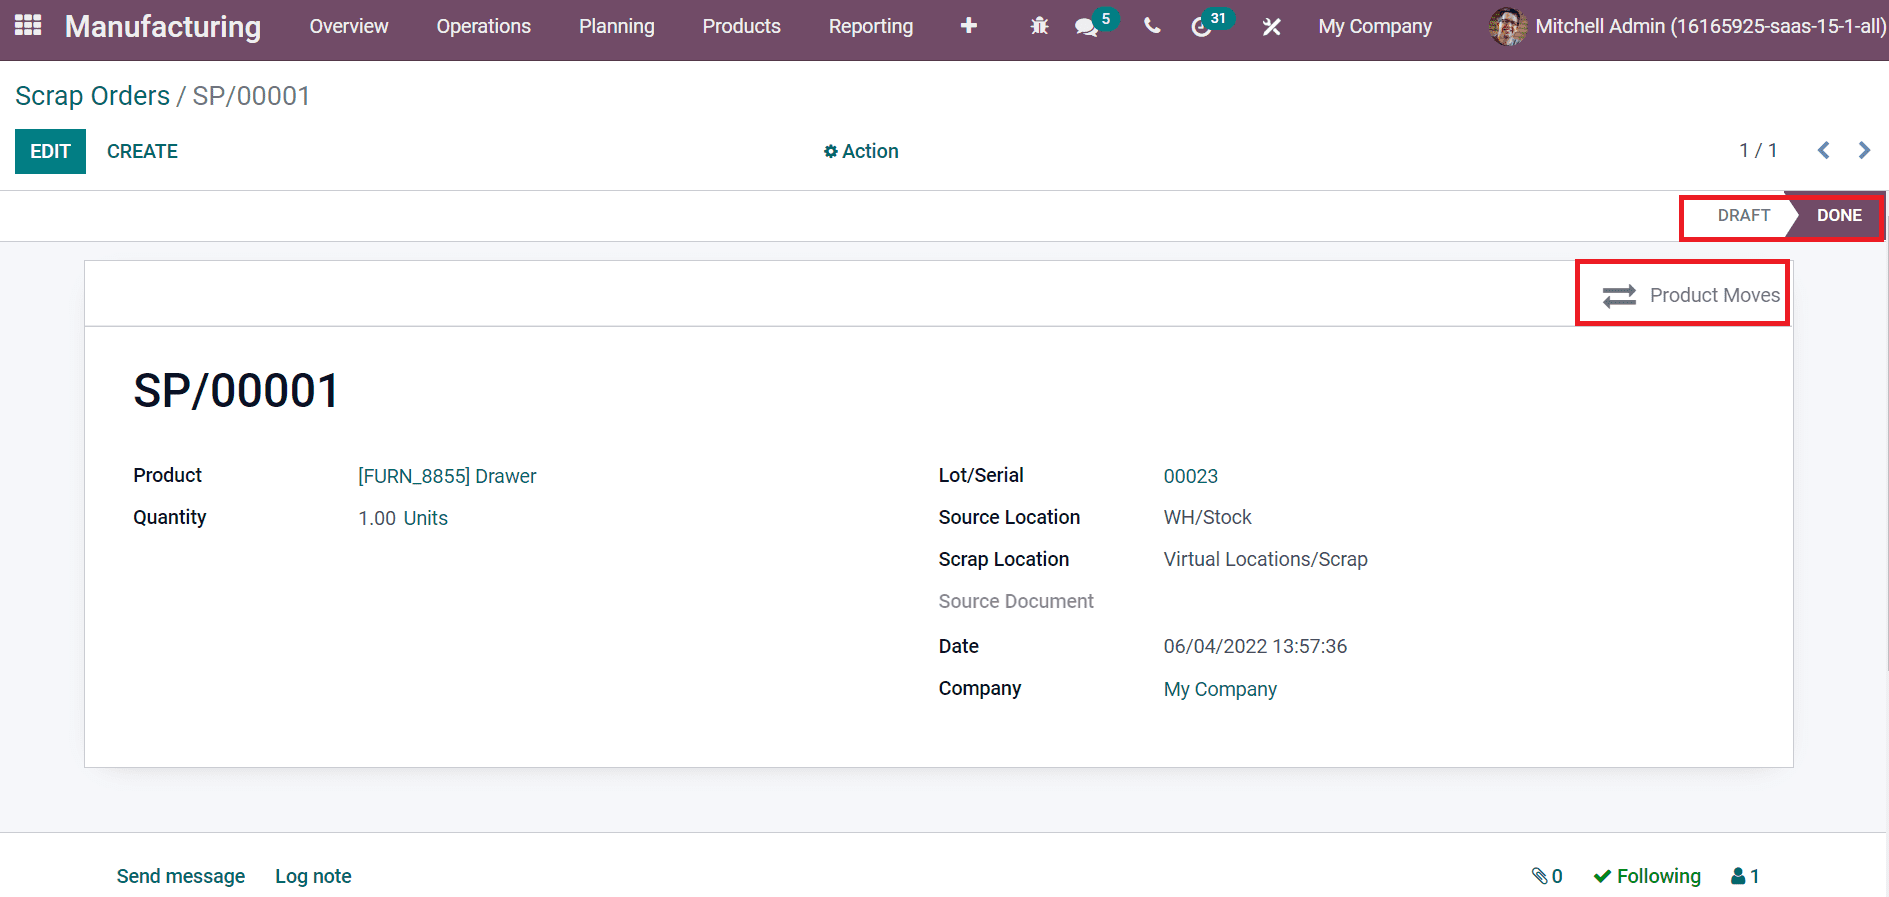1889x897 pixels.
Task: Open the Reporting menu
Action: point(871,26)
